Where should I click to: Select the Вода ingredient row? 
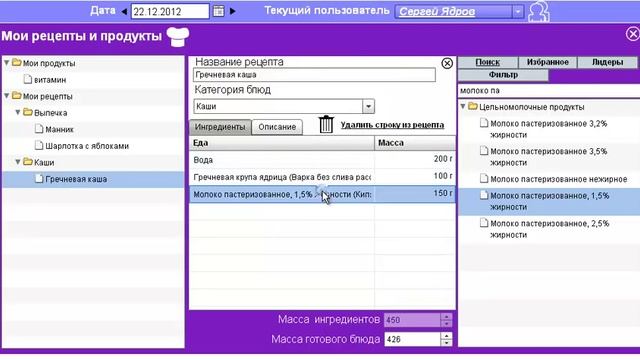[322, 160]
